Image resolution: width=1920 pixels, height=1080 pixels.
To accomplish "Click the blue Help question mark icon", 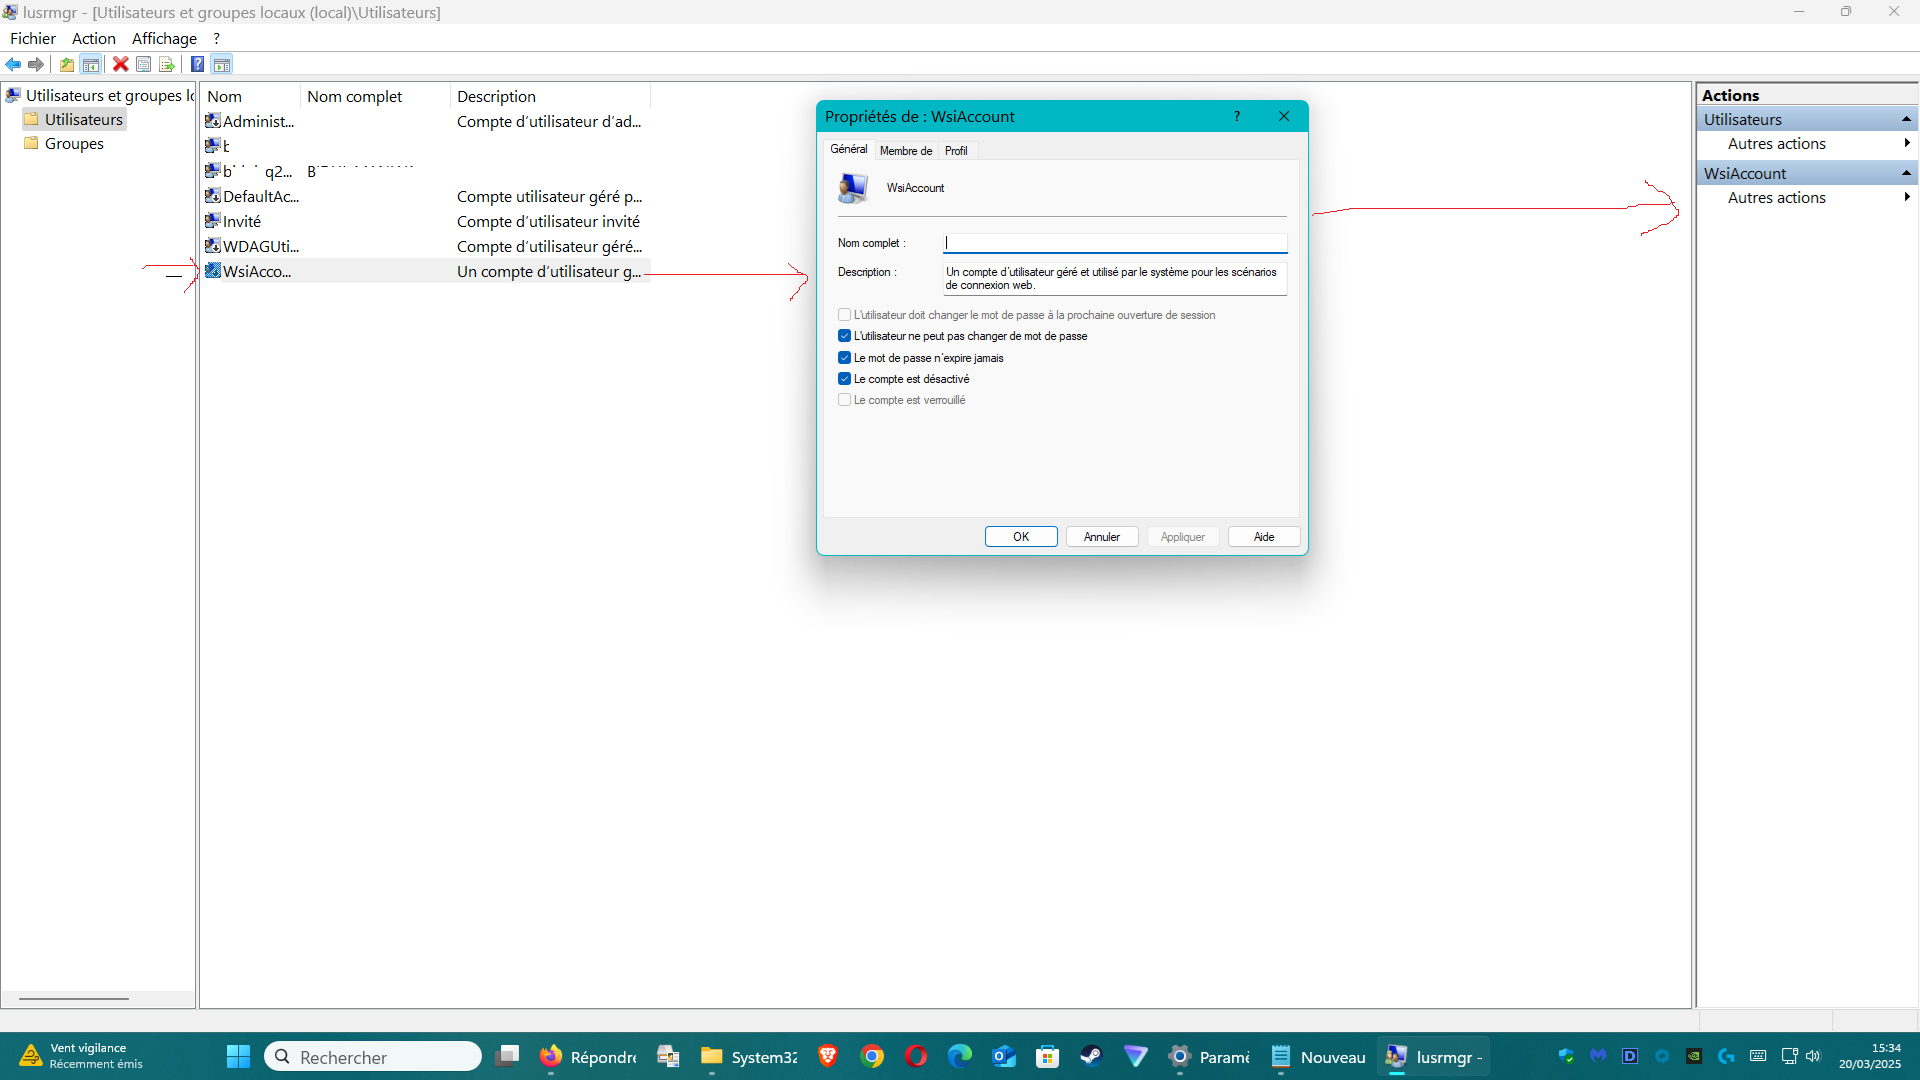I will (198, 65).
